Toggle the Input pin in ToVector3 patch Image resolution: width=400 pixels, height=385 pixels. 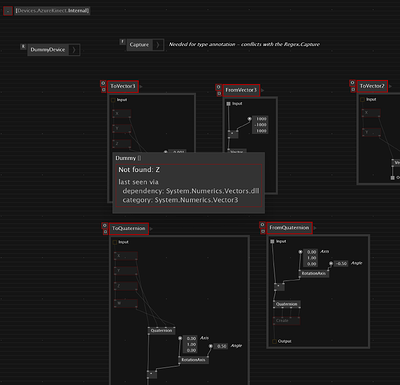(113, 100)
